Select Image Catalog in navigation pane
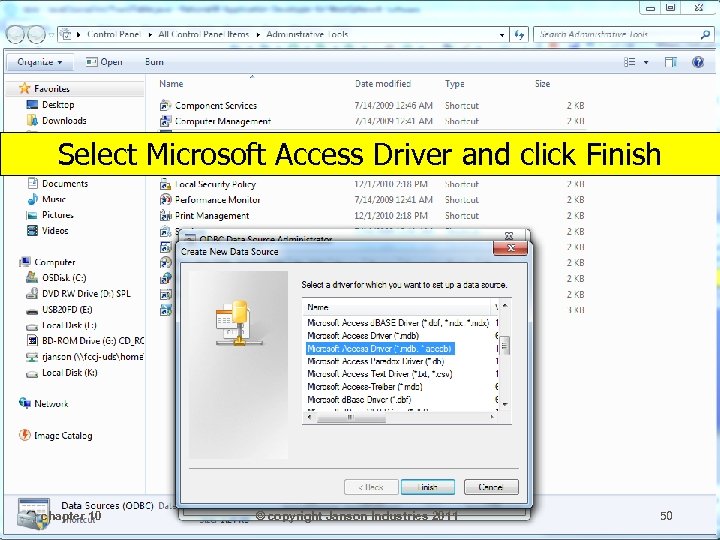Viewport: 720px width, 540px height. point(56,435)
